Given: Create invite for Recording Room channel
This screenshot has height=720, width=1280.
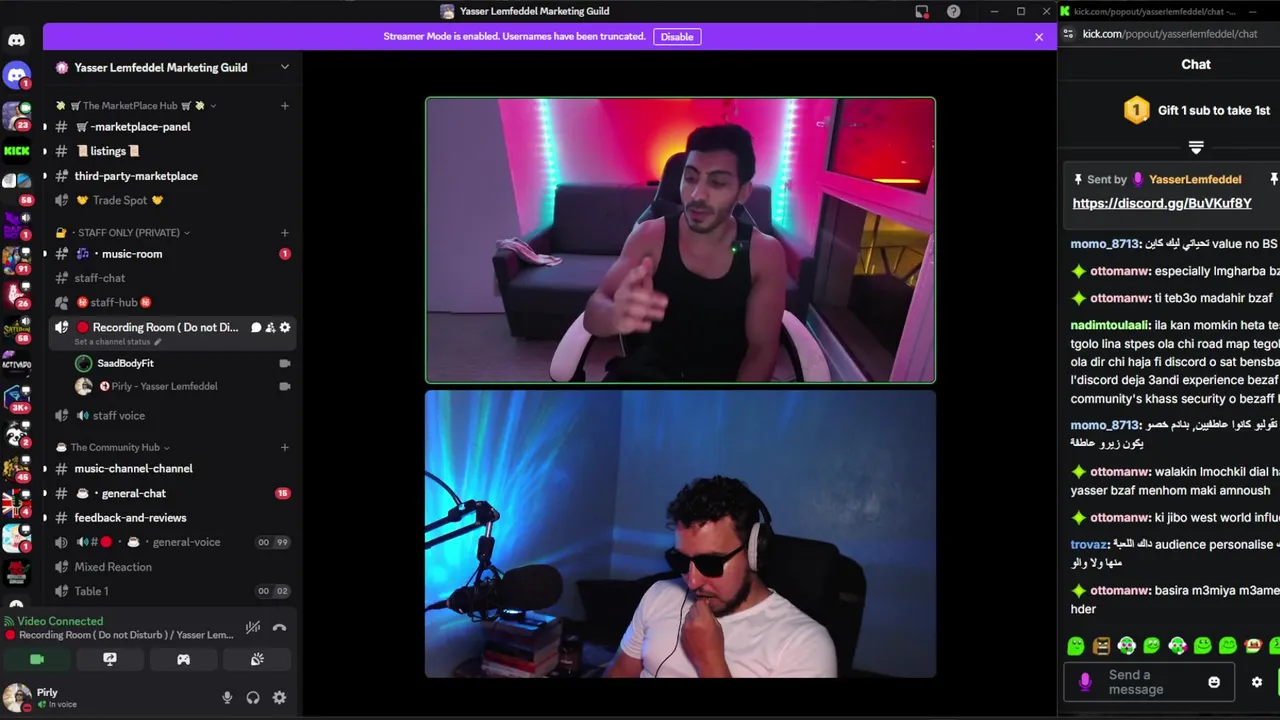Looking at the screenshot, I should click(270, 327).
